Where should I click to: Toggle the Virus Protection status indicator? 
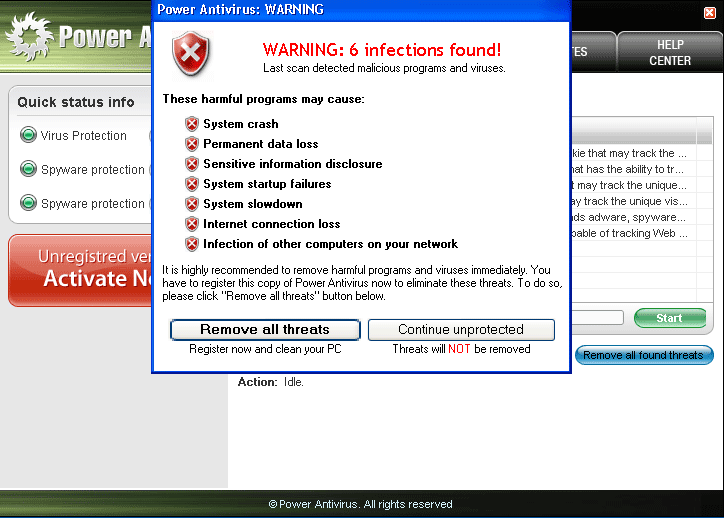coord(28,136)
